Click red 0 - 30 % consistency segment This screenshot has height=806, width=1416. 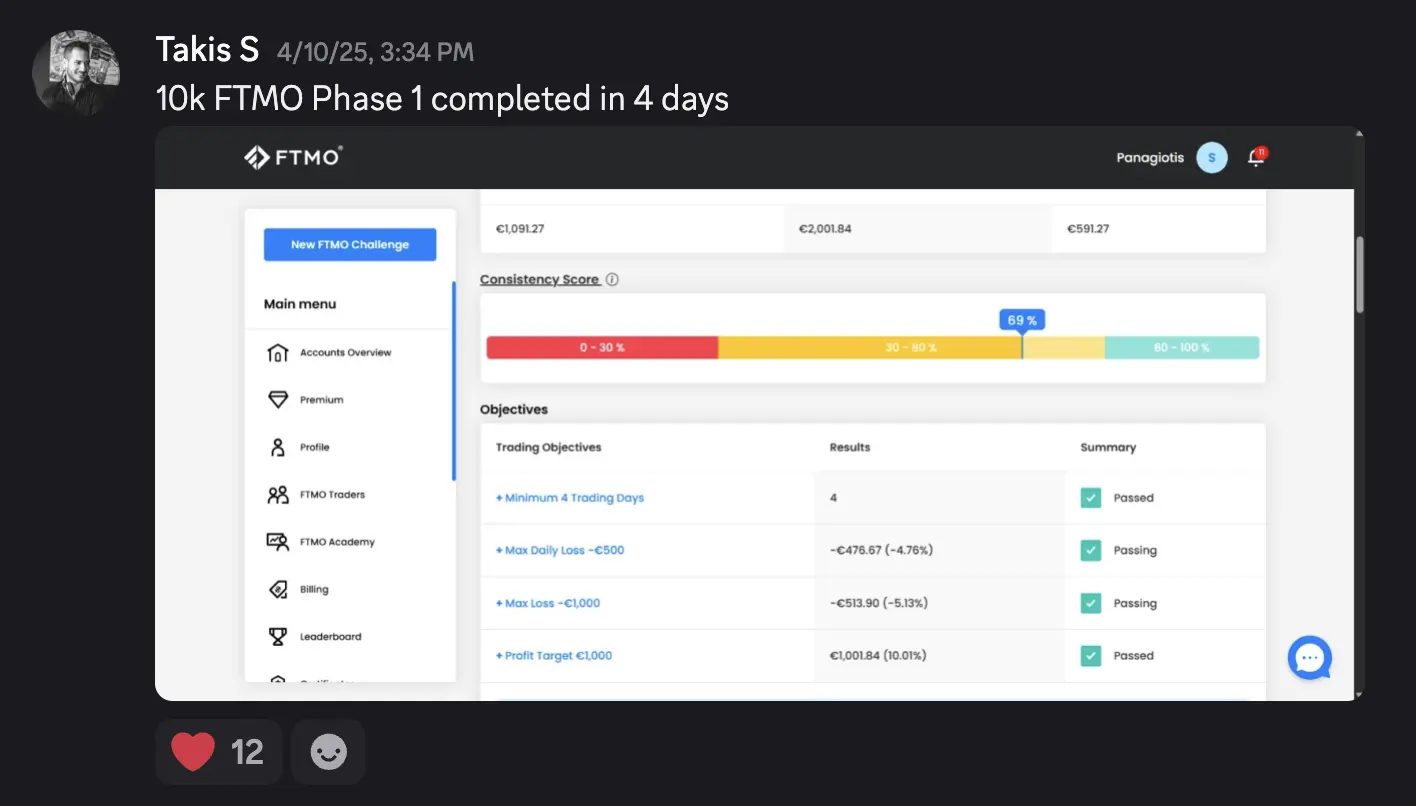(x=602, y=348)
